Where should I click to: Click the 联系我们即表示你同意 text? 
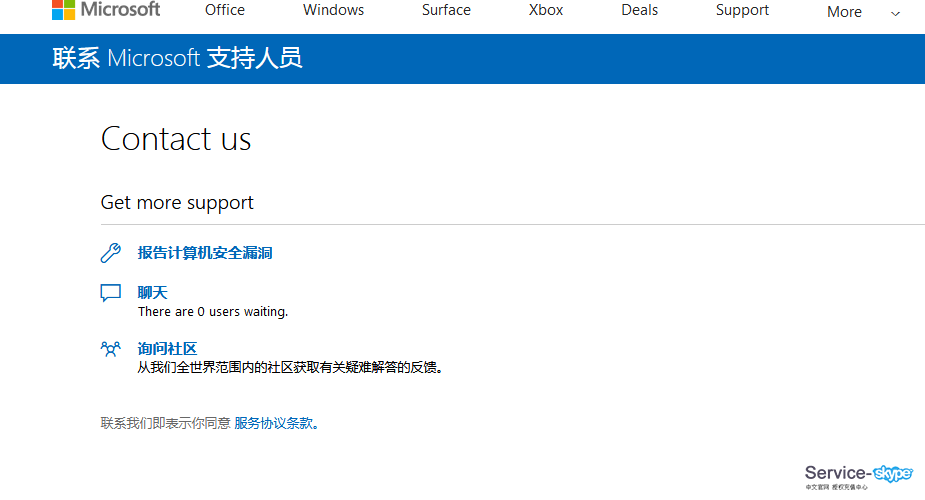pos(165,423)
